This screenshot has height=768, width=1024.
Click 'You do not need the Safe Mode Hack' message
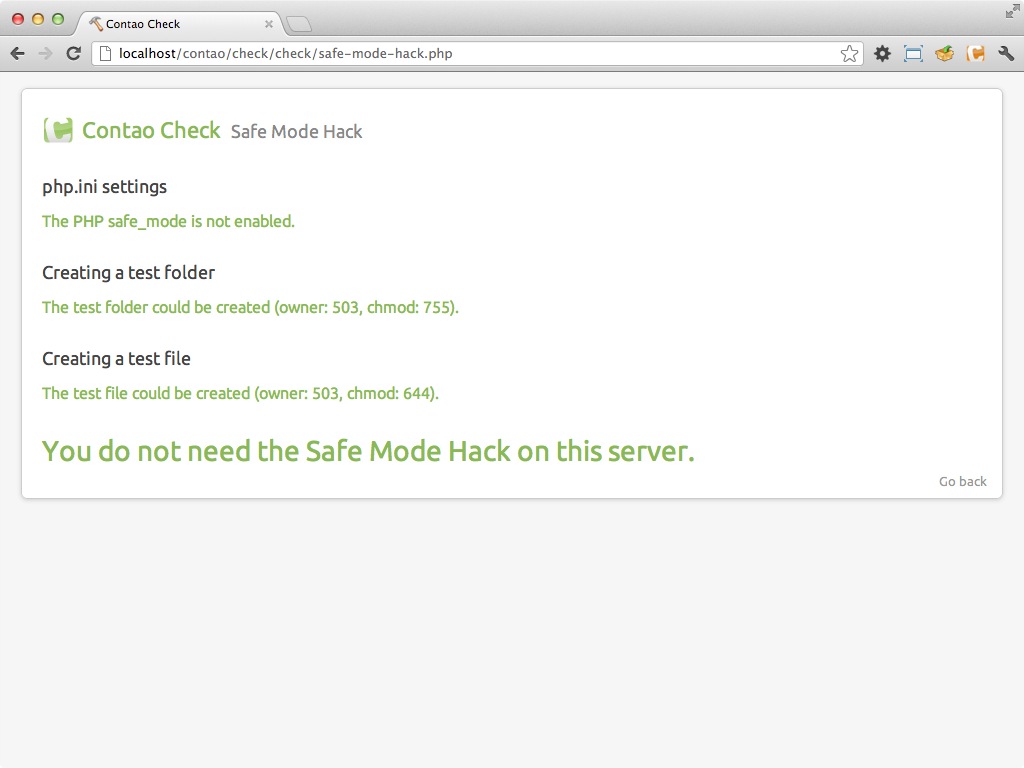(368, 451)
